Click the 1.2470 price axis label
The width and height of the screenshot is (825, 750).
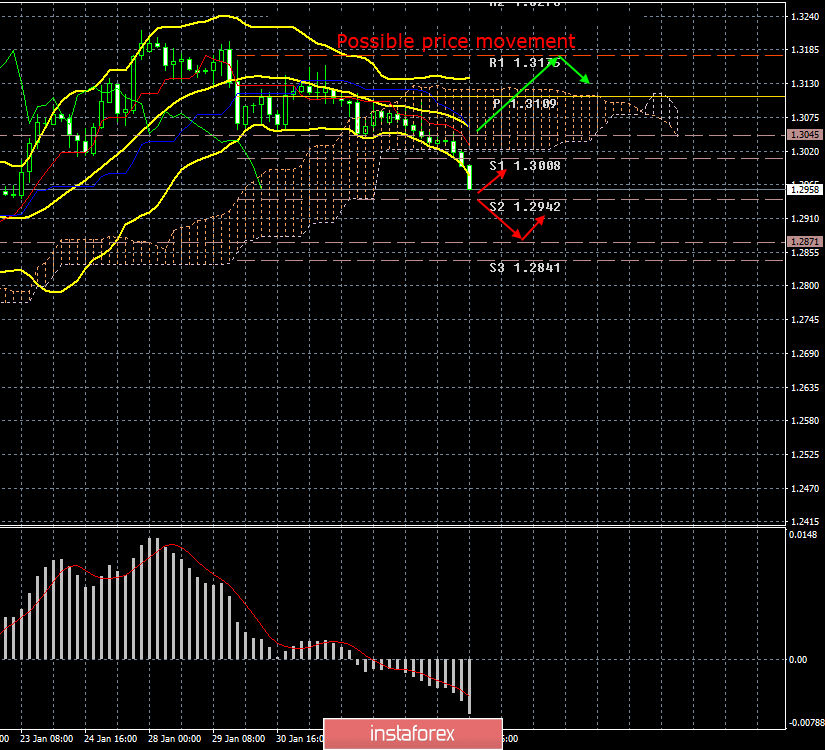(805, 488)
